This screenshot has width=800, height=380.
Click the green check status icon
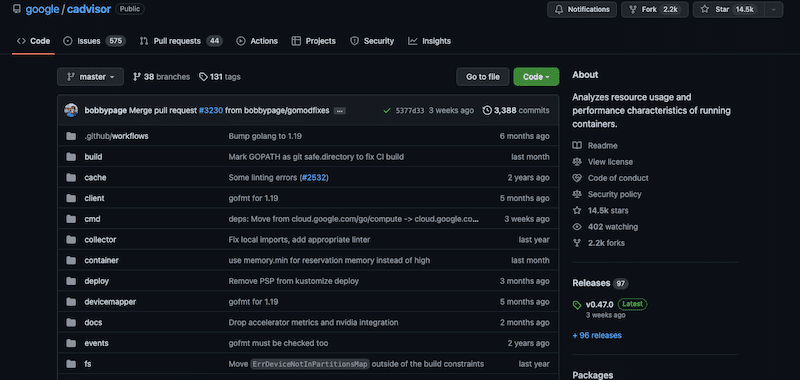point(387,110)
